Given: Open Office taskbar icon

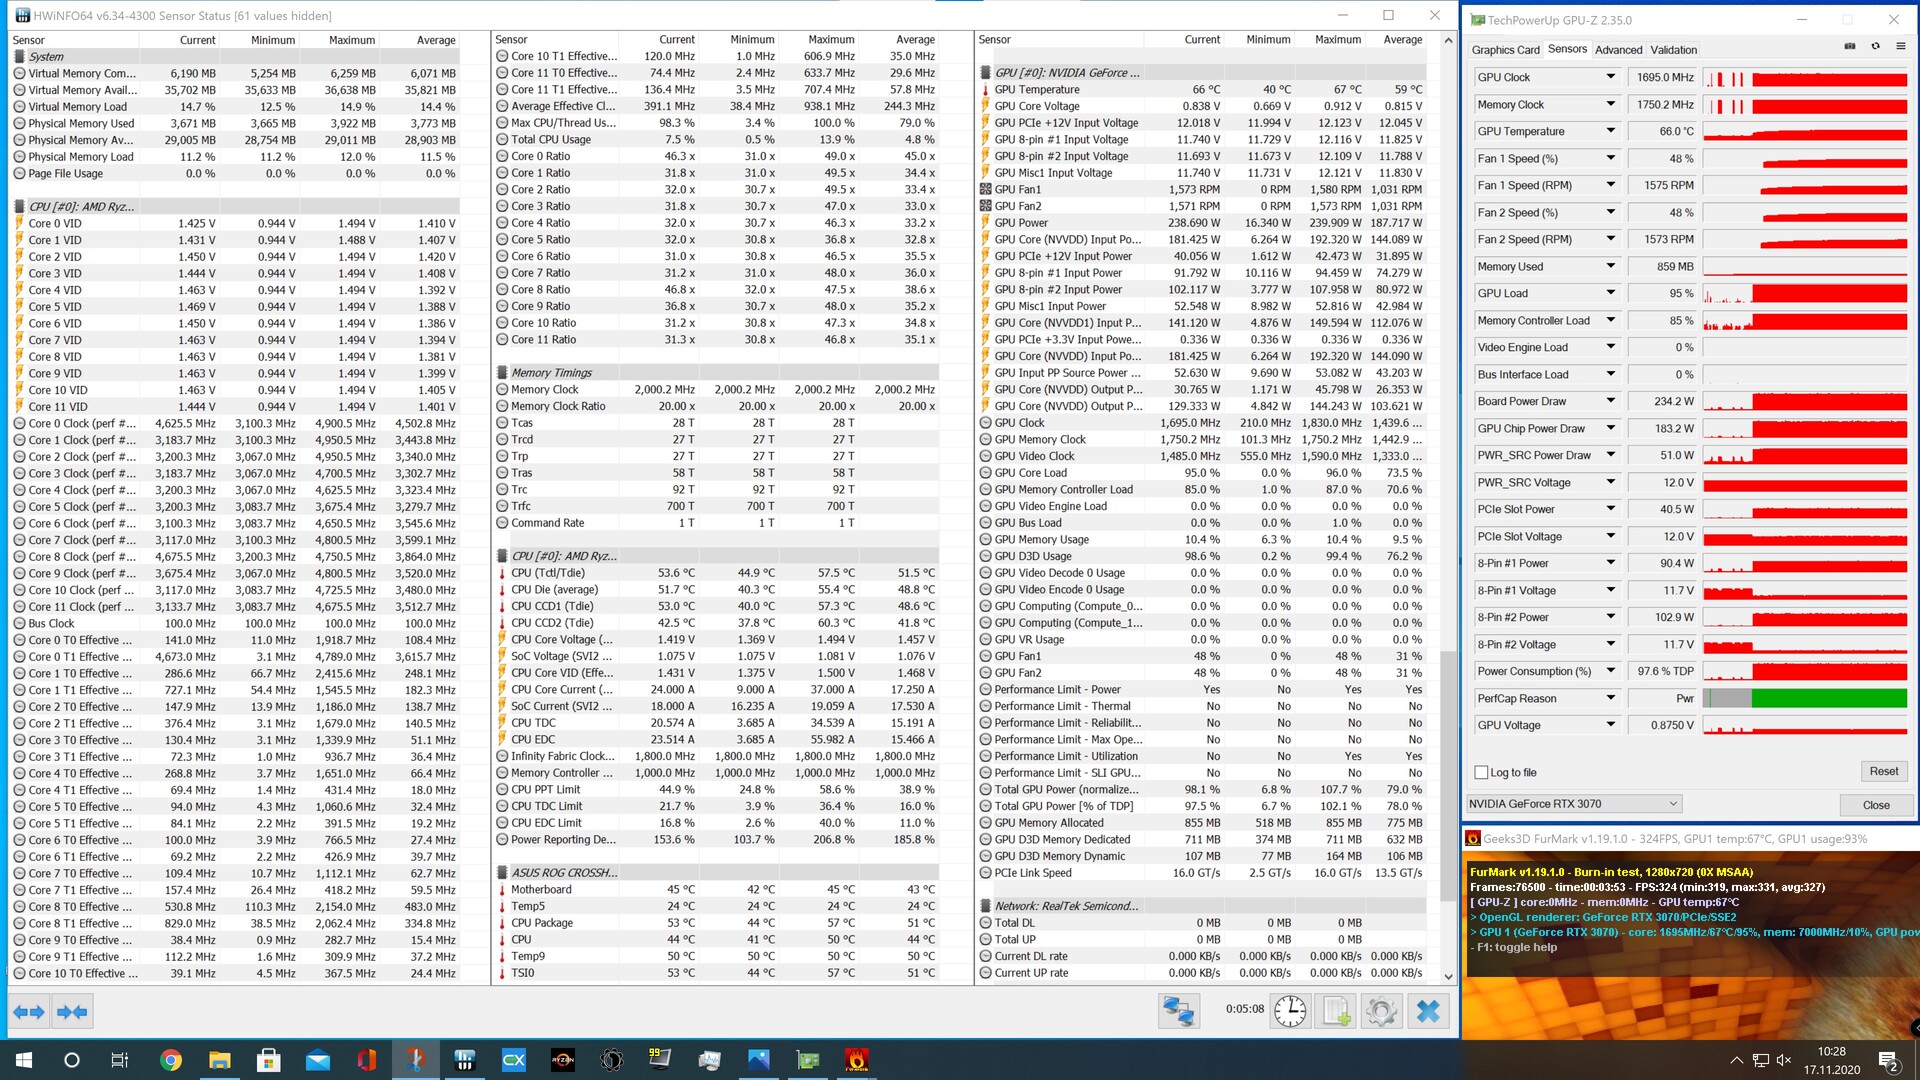Looking at the screenshot, I should click(366, 1060).
